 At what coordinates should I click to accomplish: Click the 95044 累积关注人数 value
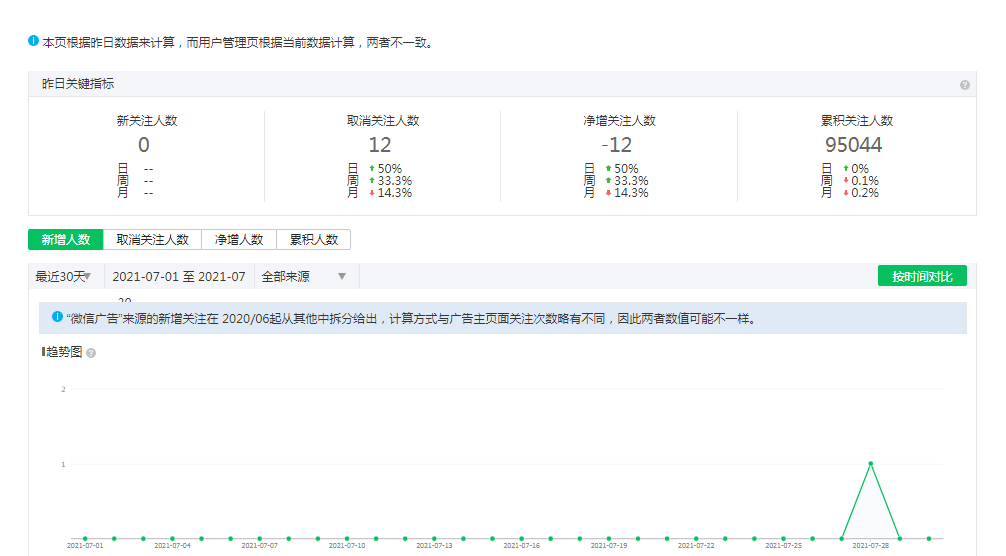tap(856, 145)
